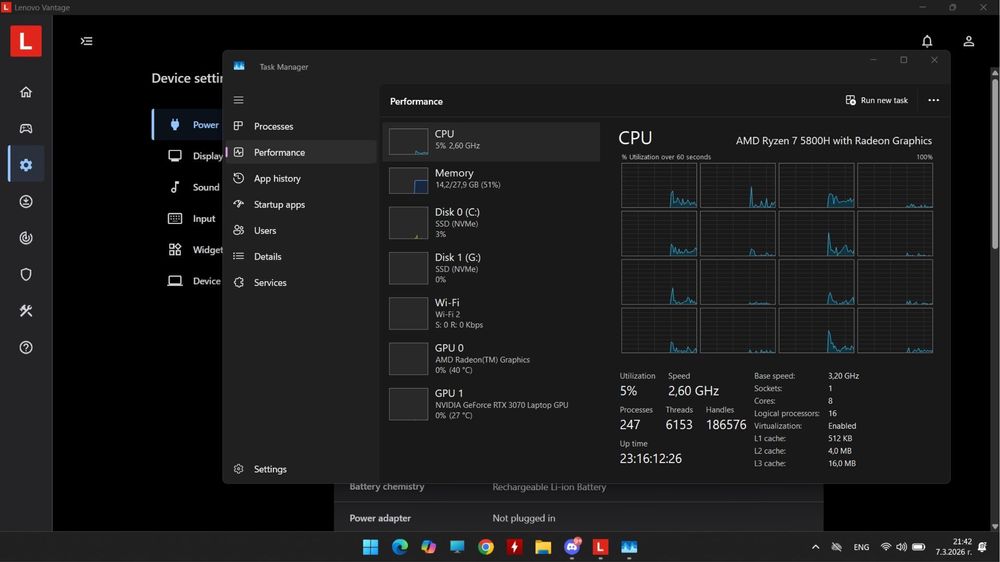Open Task Manager more options menu
The height and width of the screenshot is (562, 1000).
(x=934, y=100)
